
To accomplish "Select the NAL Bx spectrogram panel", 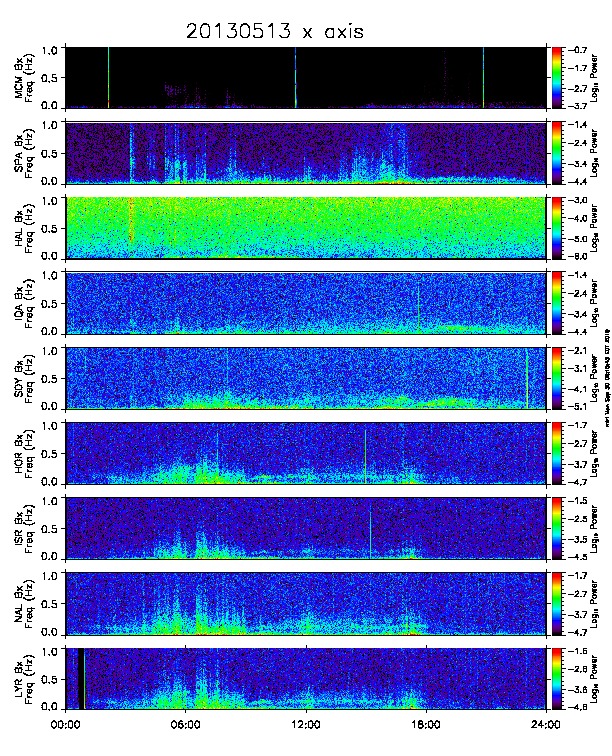I will (306, 604).
